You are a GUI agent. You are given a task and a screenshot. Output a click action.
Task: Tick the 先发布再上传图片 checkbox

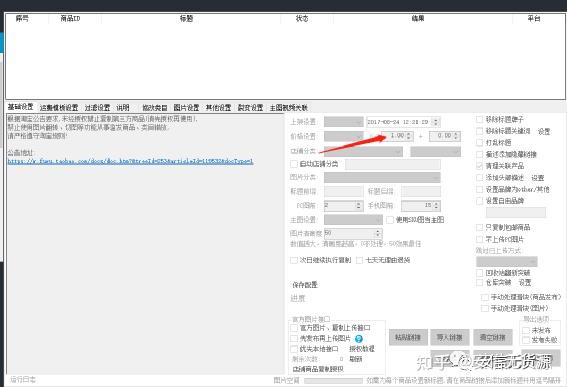(294, 339)
